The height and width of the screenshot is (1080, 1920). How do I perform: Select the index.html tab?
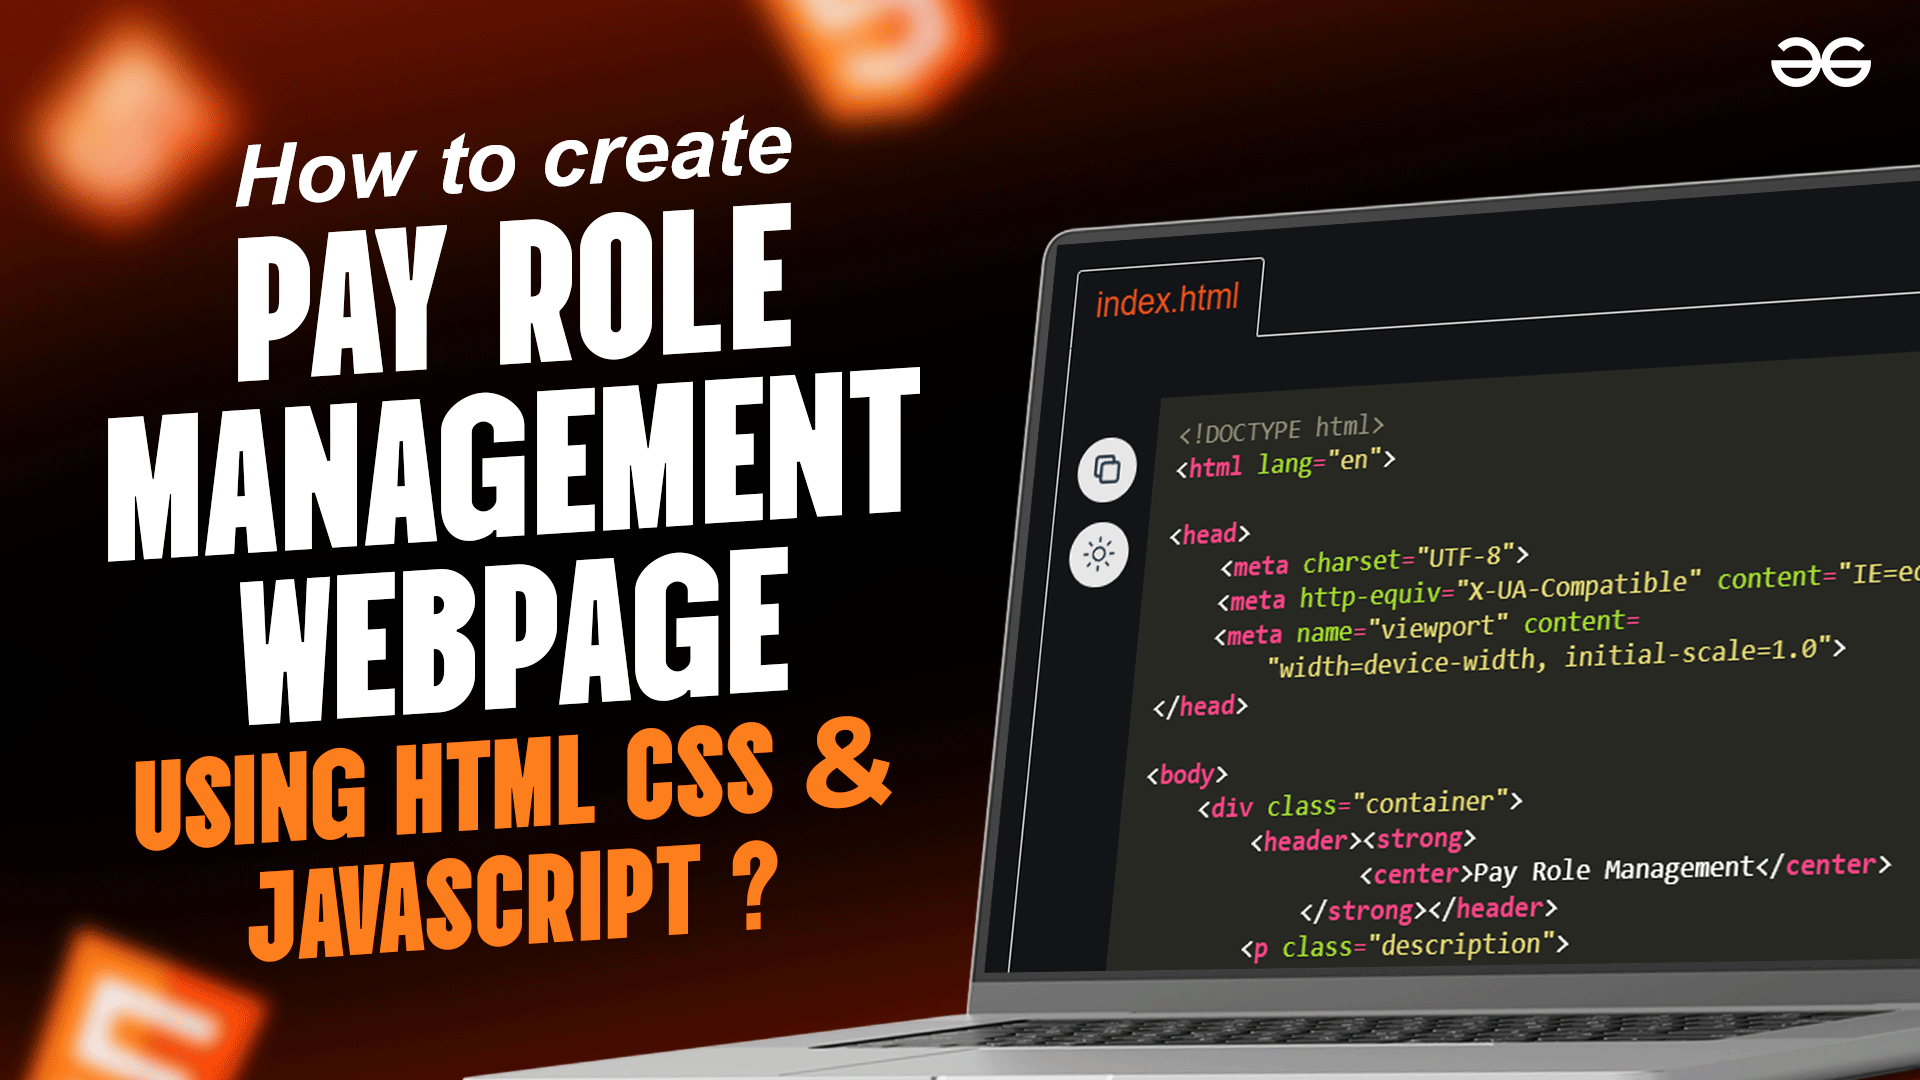[1166, 299]
